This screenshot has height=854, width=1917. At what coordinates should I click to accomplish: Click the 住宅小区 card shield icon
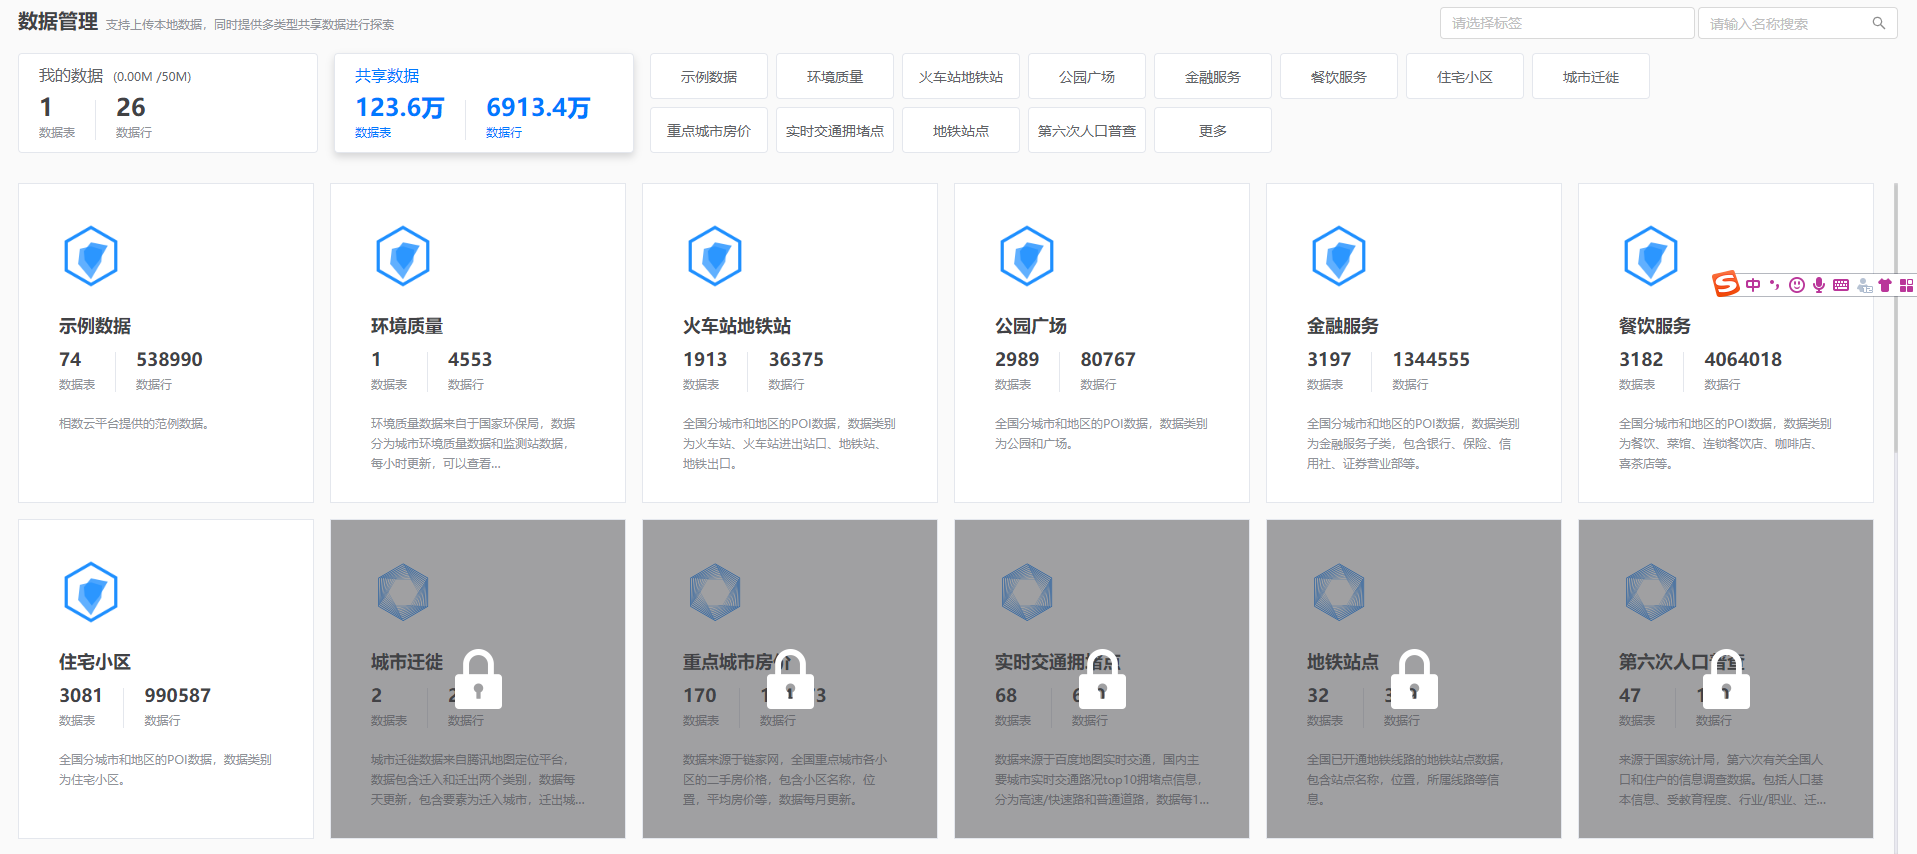click(x=91, y=592)
